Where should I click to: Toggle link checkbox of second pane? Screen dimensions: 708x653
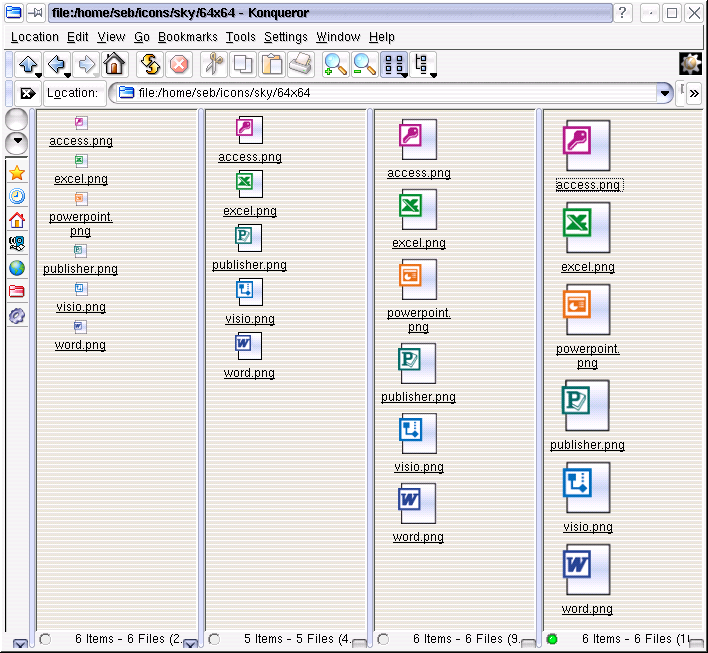(359, 644)
